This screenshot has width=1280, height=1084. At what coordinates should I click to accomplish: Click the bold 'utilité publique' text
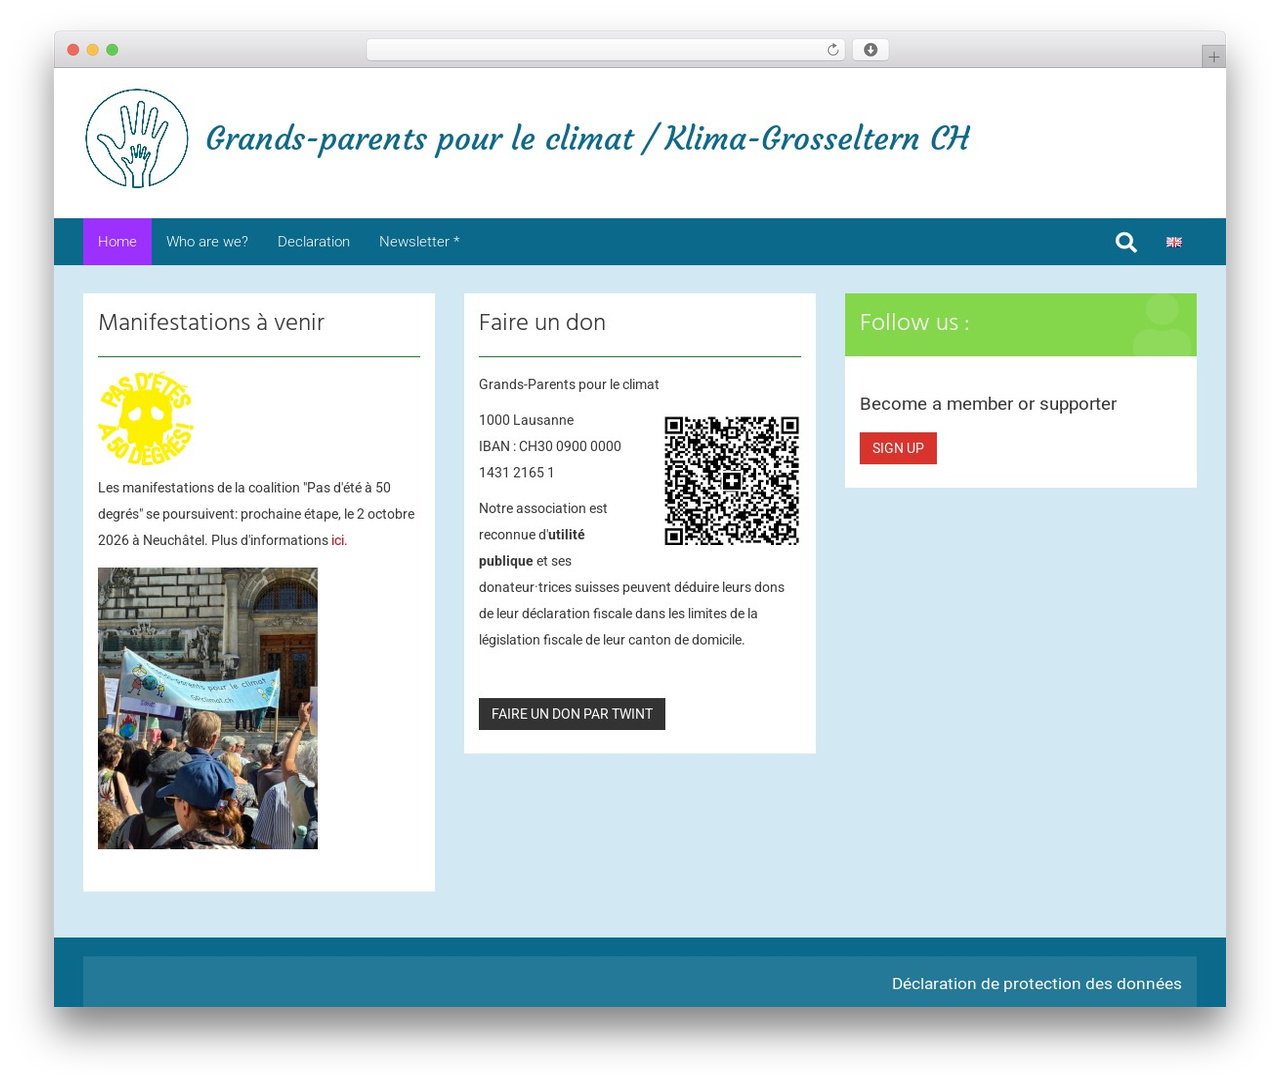click(532, 548)
